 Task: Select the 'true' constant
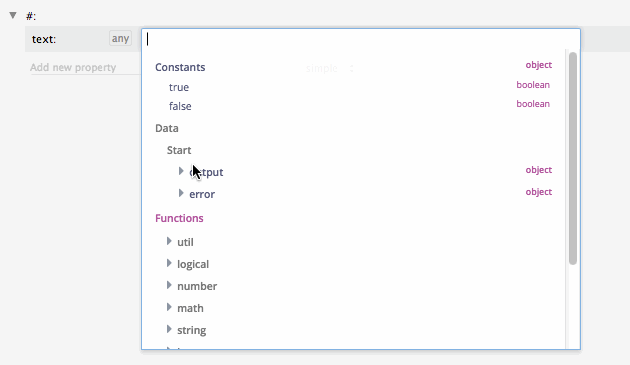click(179, 87)
